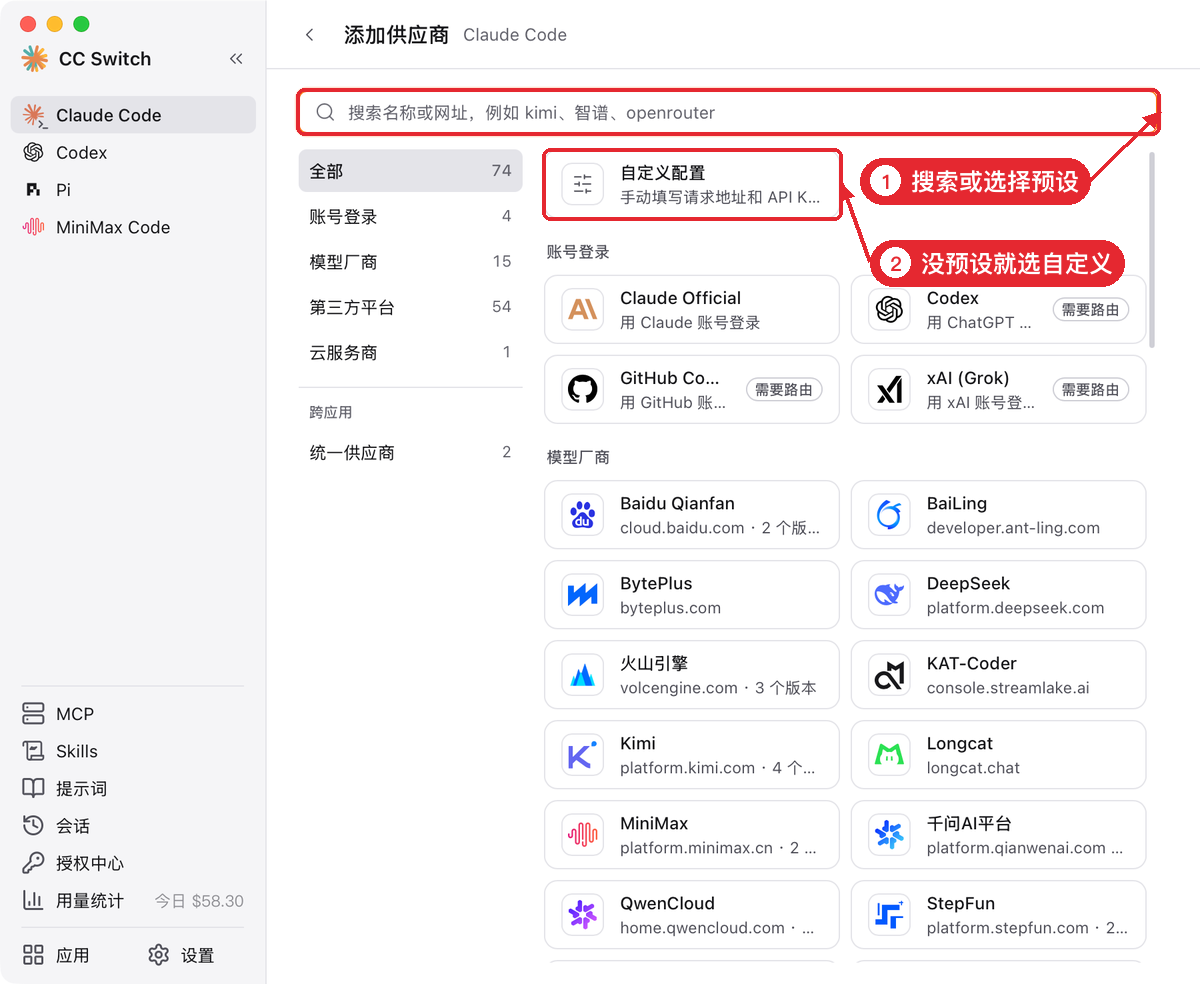
Task: Click developer.ant-ling.com text
Action: 1013,528
